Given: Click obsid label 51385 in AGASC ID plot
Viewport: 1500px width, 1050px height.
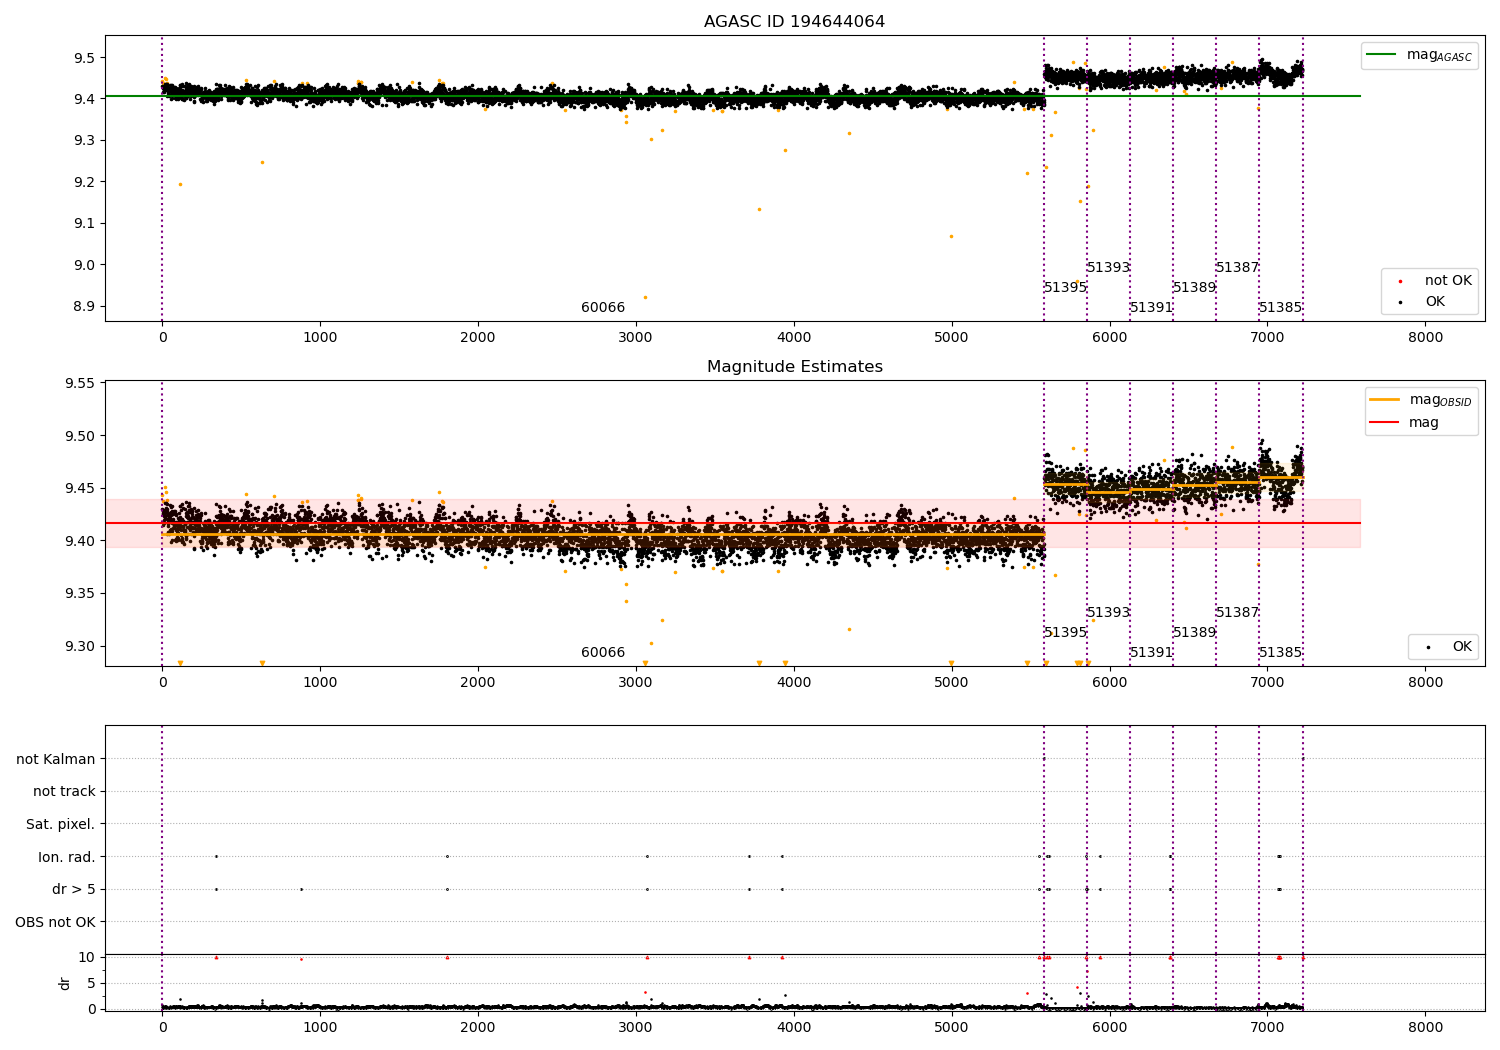Looking at the screenshot, I should coord(1280,308).
